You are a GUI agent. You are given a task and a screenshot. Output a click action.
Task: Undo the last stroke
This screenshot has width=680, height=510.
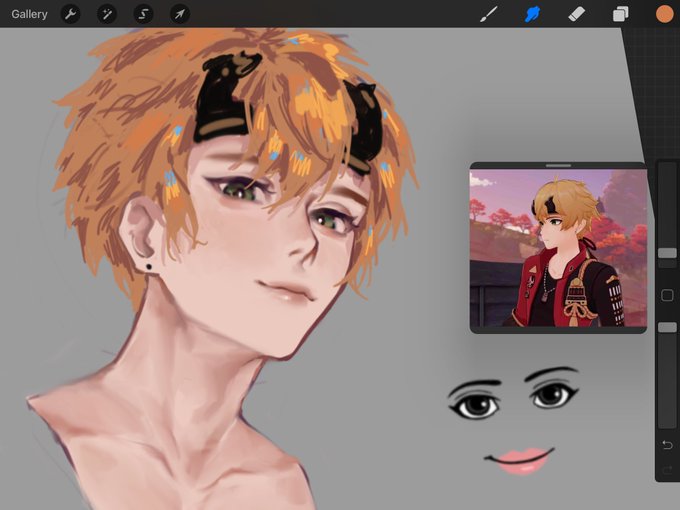tap(667, 445)
